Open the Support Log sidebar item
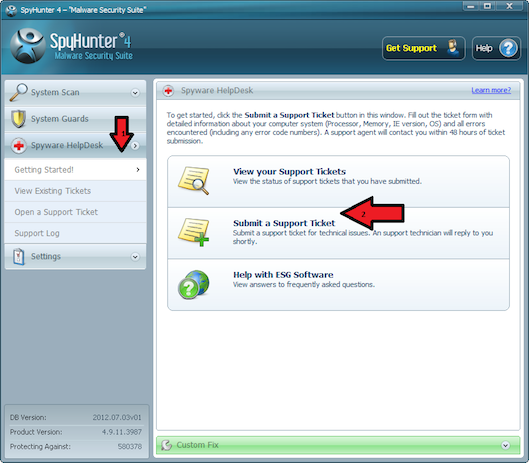The height and width of the screenshot is (463, 529). (76, 233)
